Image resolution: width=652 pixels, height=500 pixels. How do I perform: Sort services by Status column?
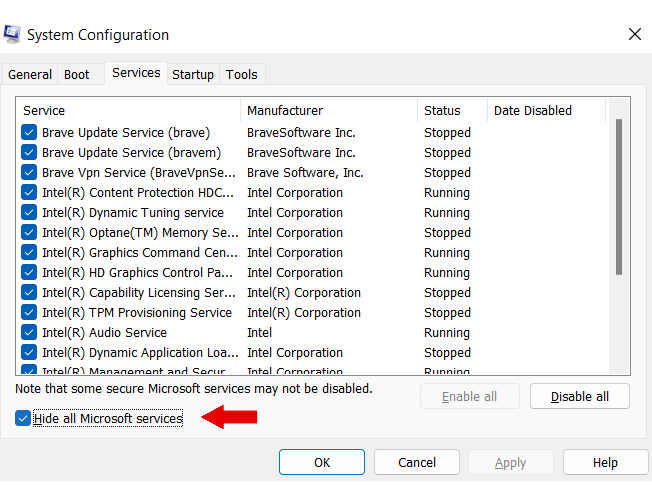click(x=451, y=111)
